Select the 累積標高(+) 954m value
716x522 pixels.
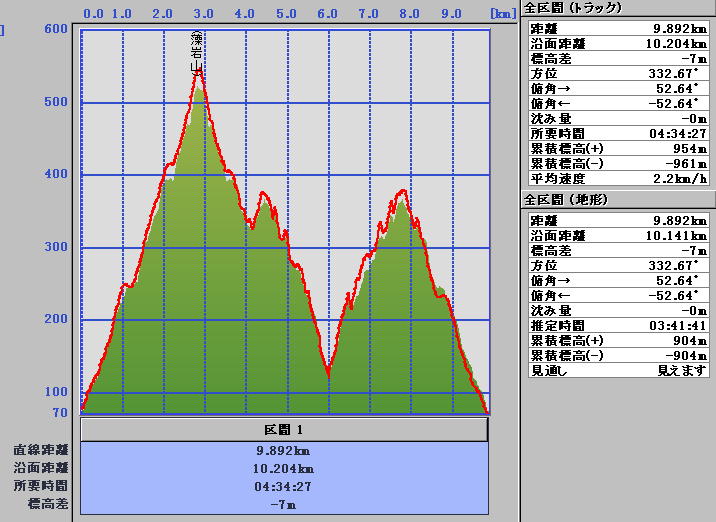click(x=685, y=148)
